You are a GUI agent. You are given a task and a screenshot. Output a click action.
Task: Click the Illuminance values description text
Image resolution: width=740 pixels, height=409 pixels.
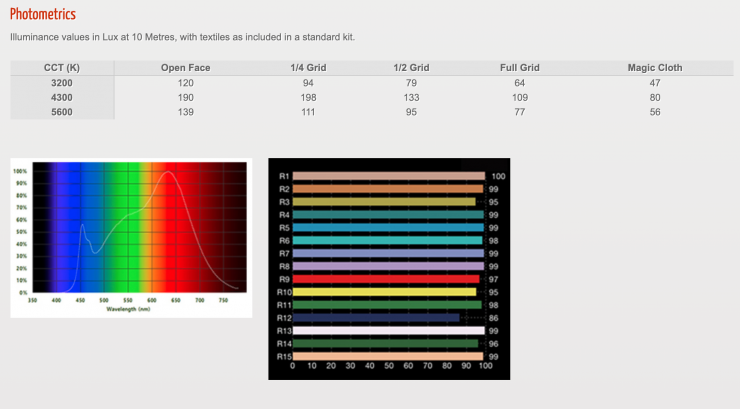click(182, 37)
